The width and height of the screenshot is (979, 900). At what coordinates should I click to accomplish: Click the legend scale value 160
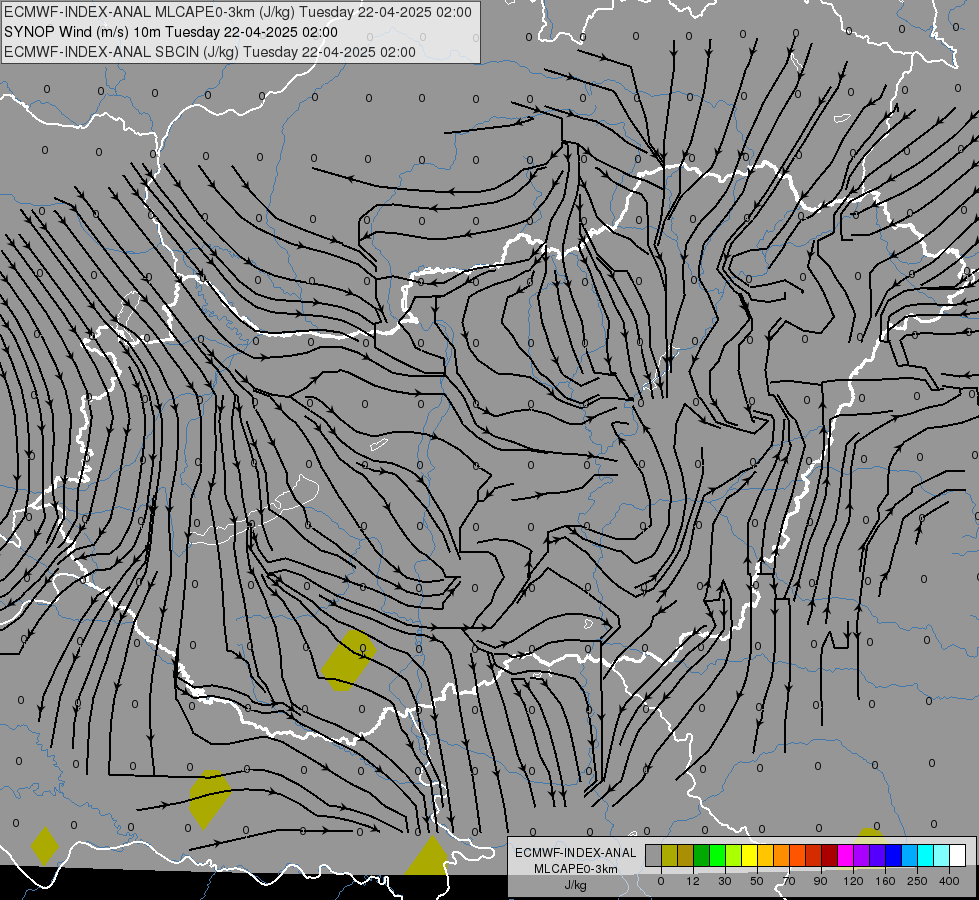coord(885,881)
